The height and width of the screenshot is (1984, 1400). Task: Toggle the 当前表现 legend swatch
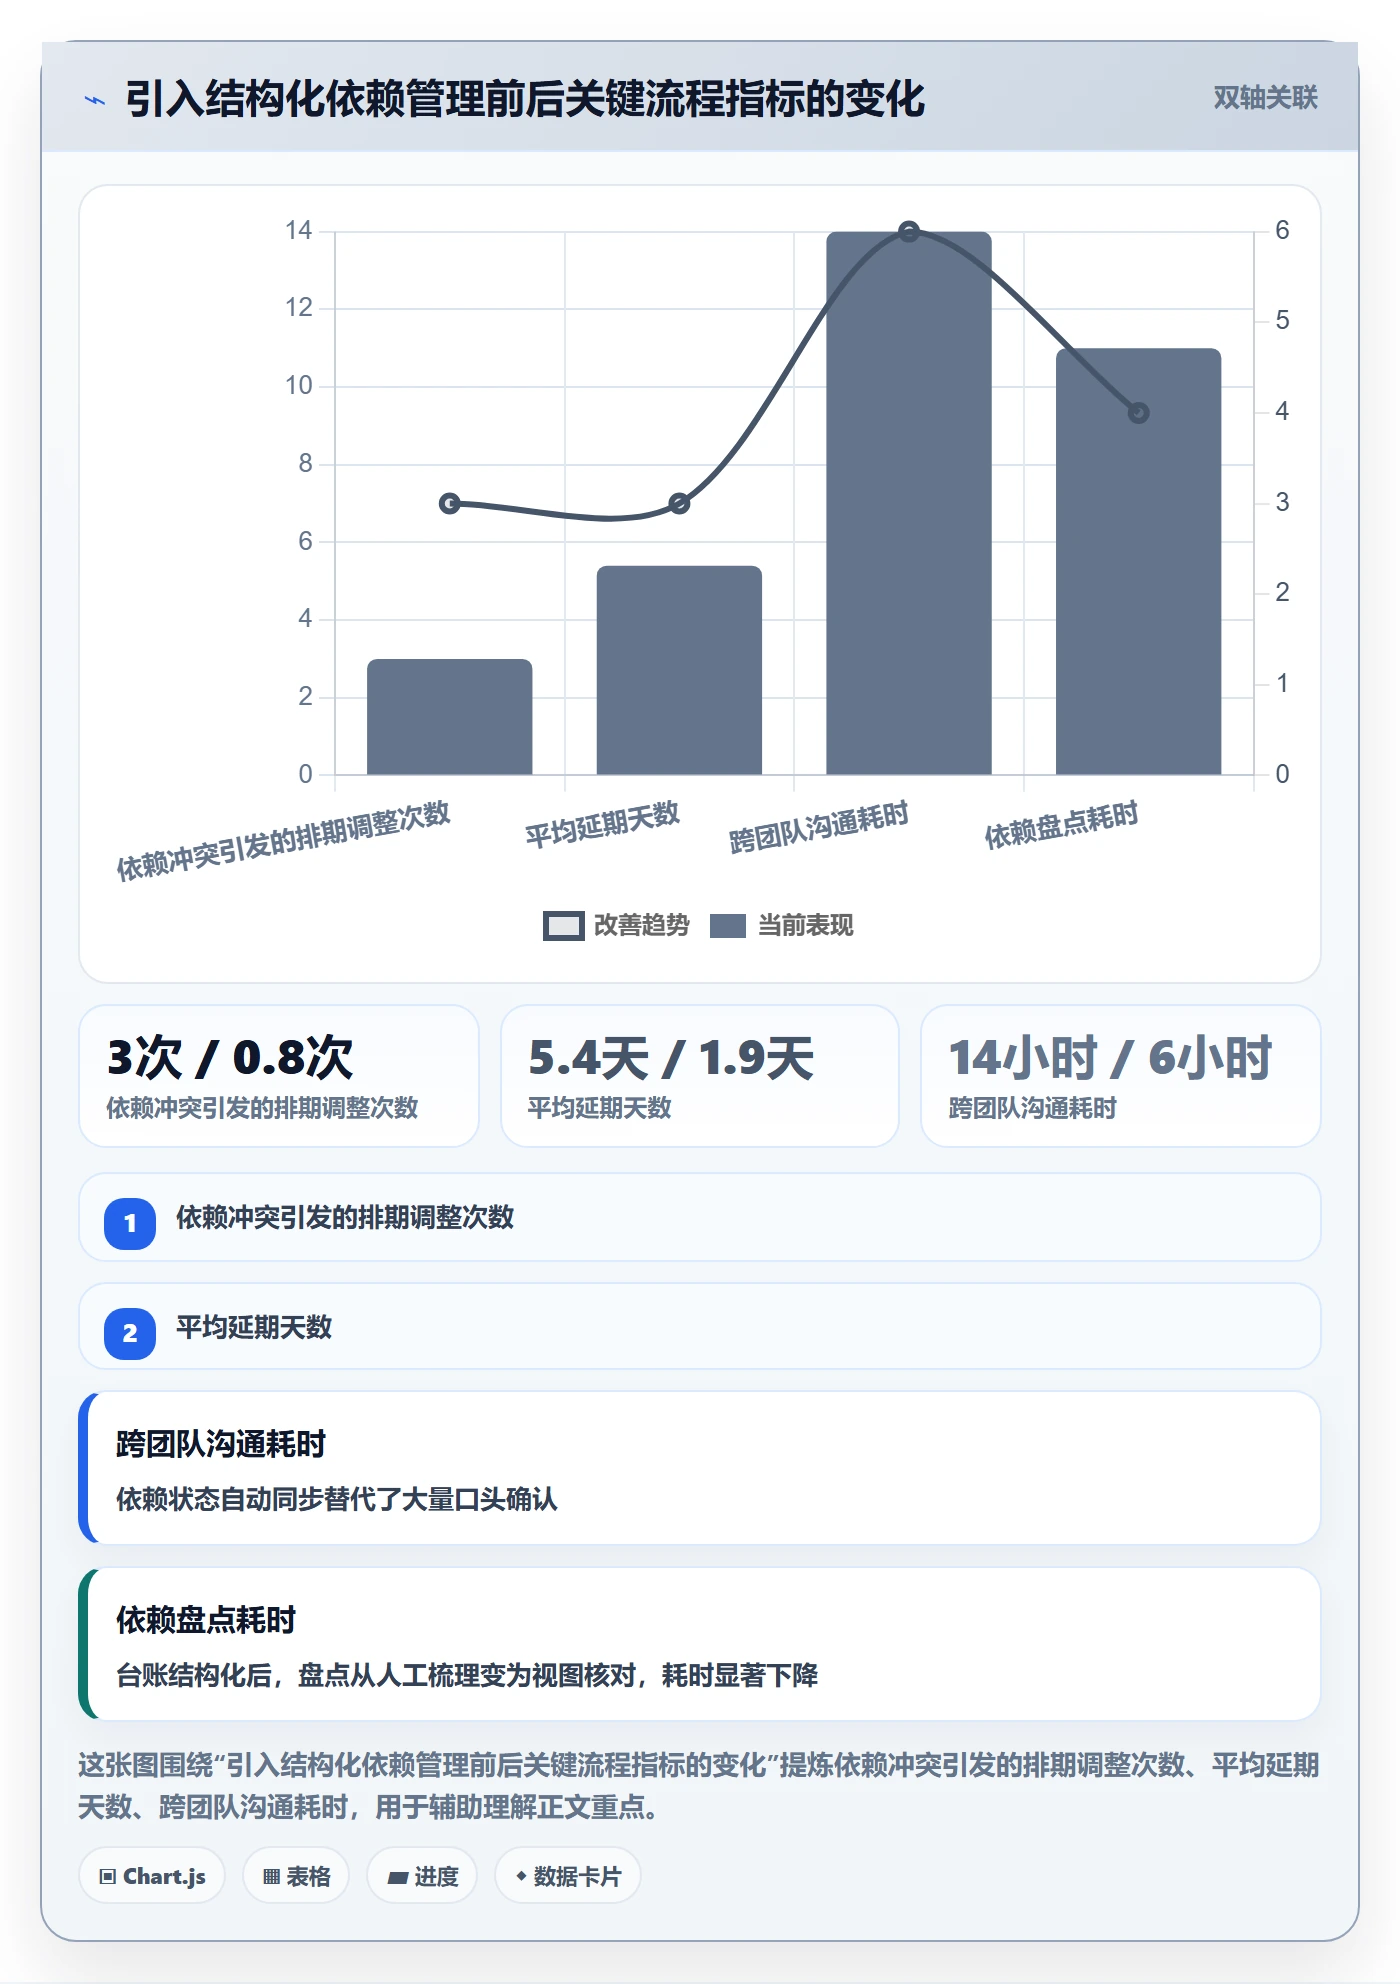click(728, 926)
